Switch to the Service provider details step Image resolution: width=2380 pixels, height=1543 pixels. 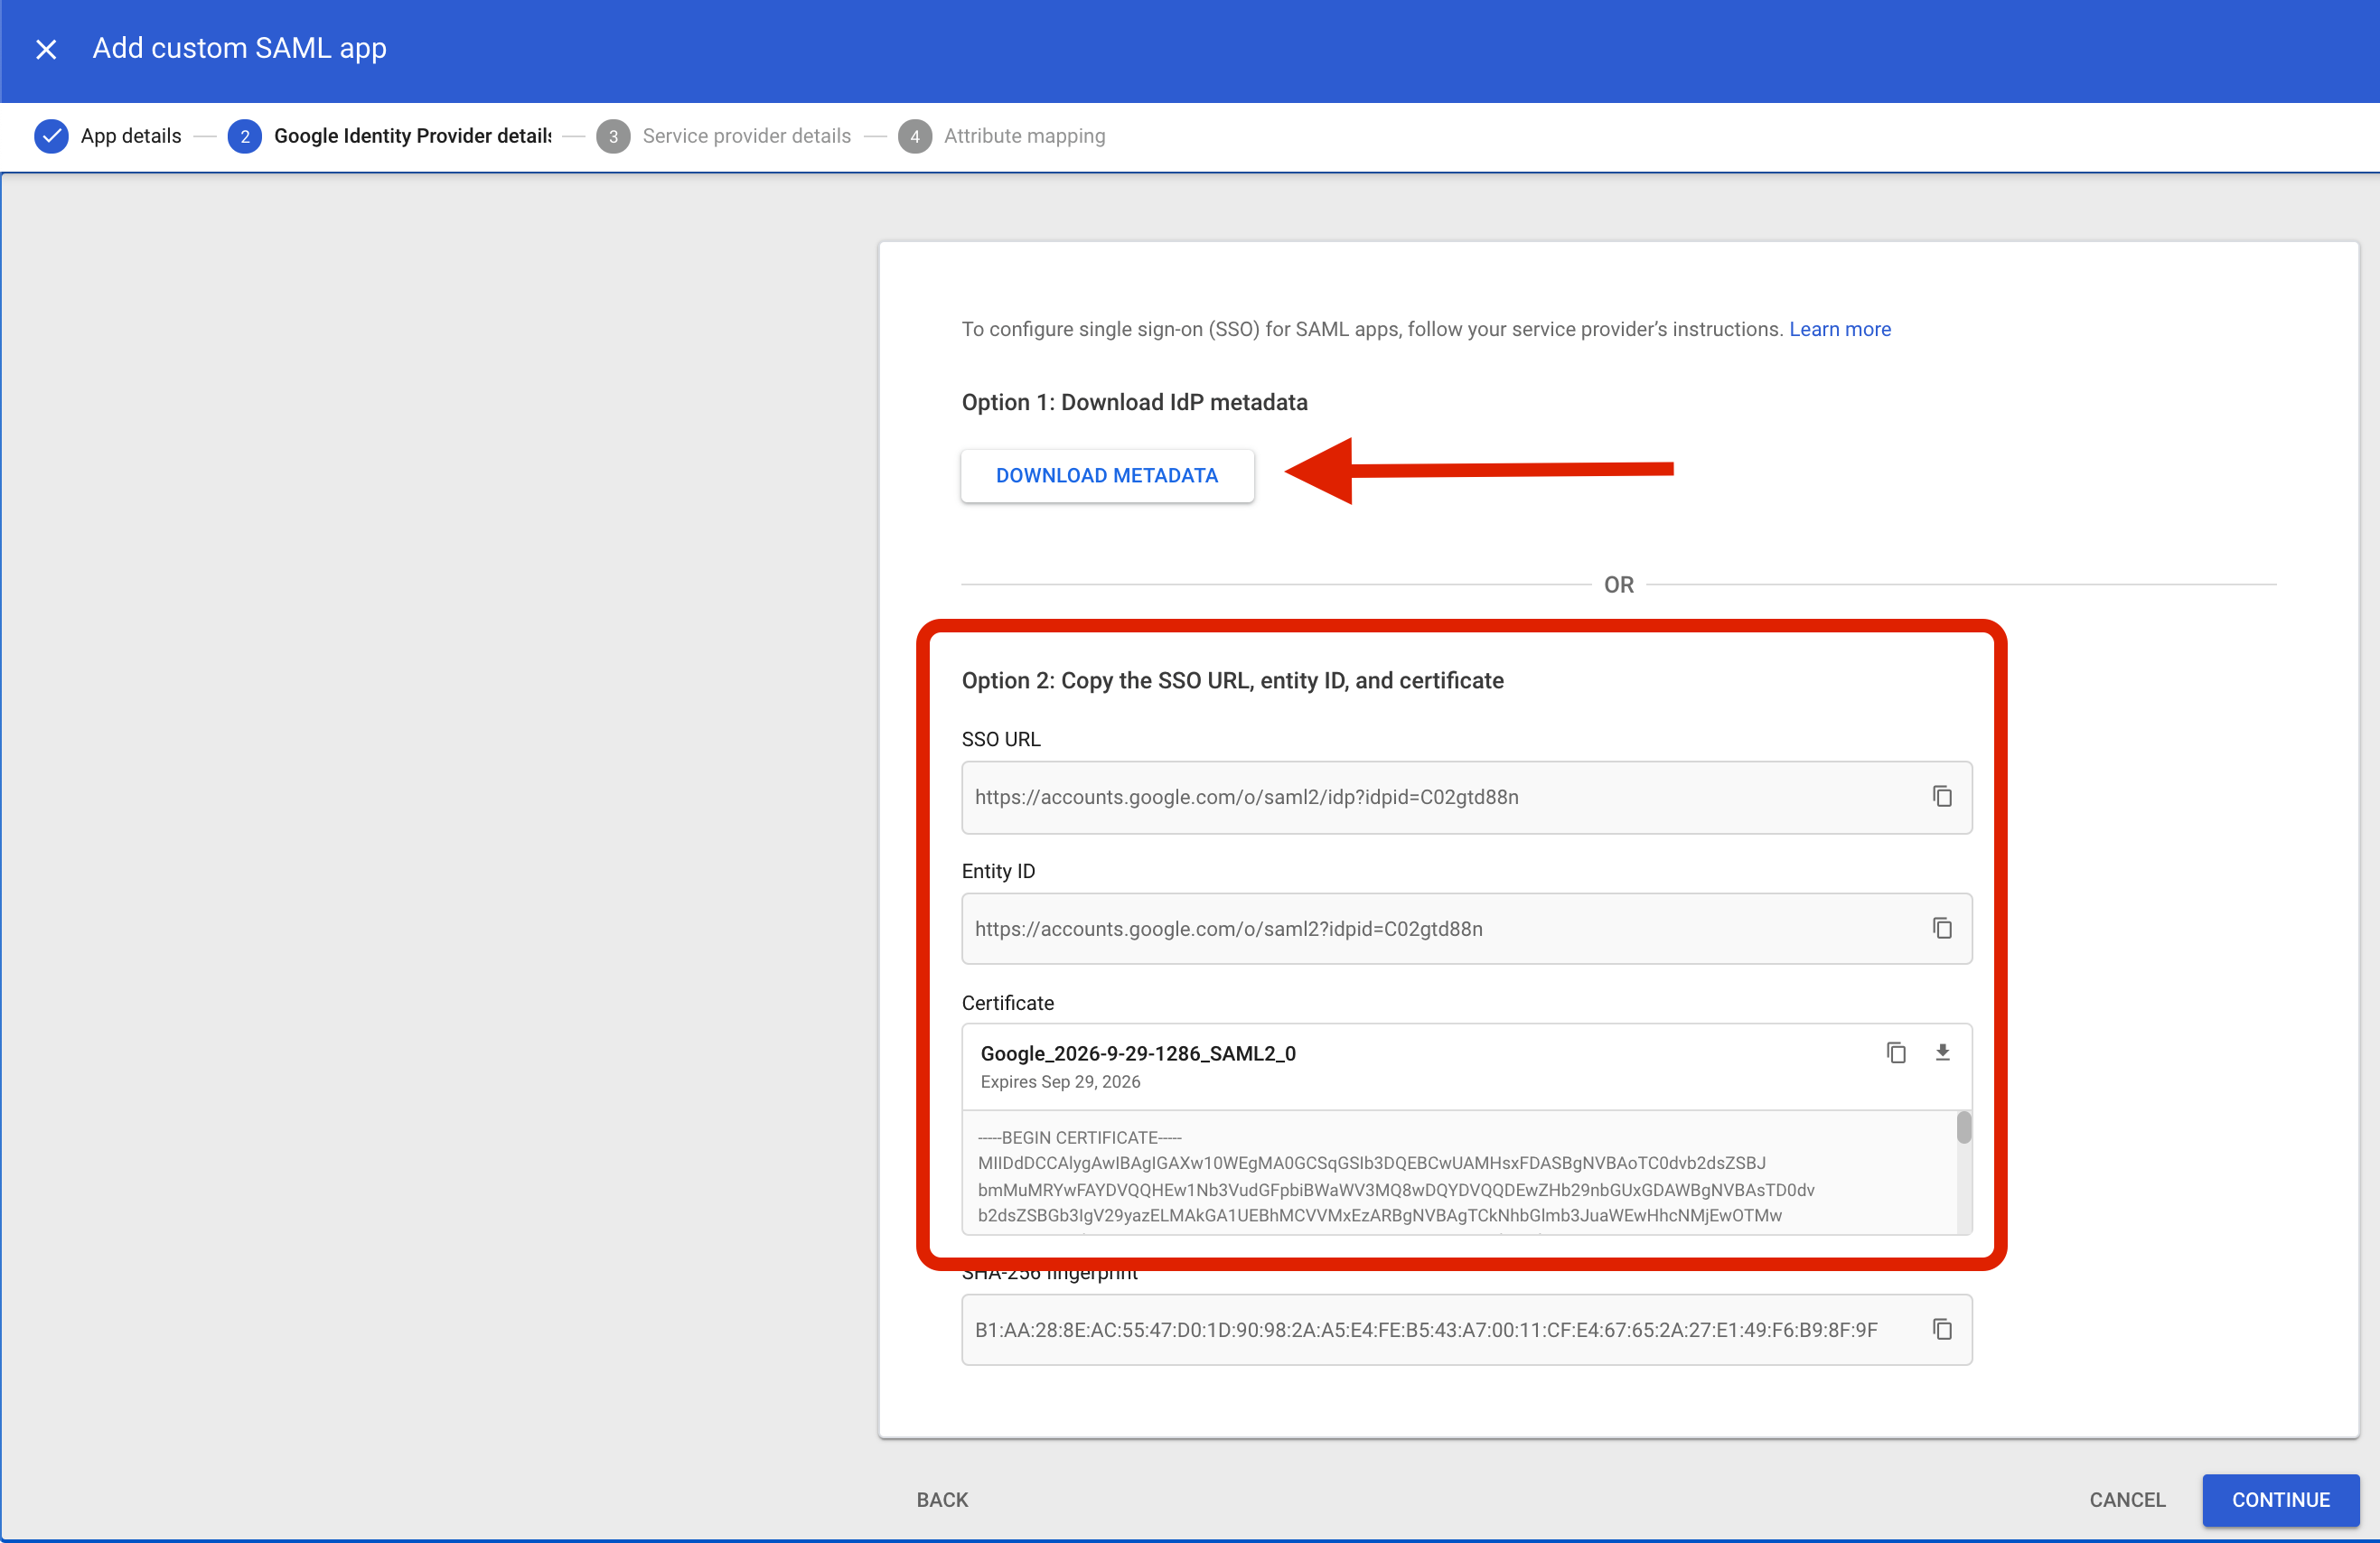(746, 136)
